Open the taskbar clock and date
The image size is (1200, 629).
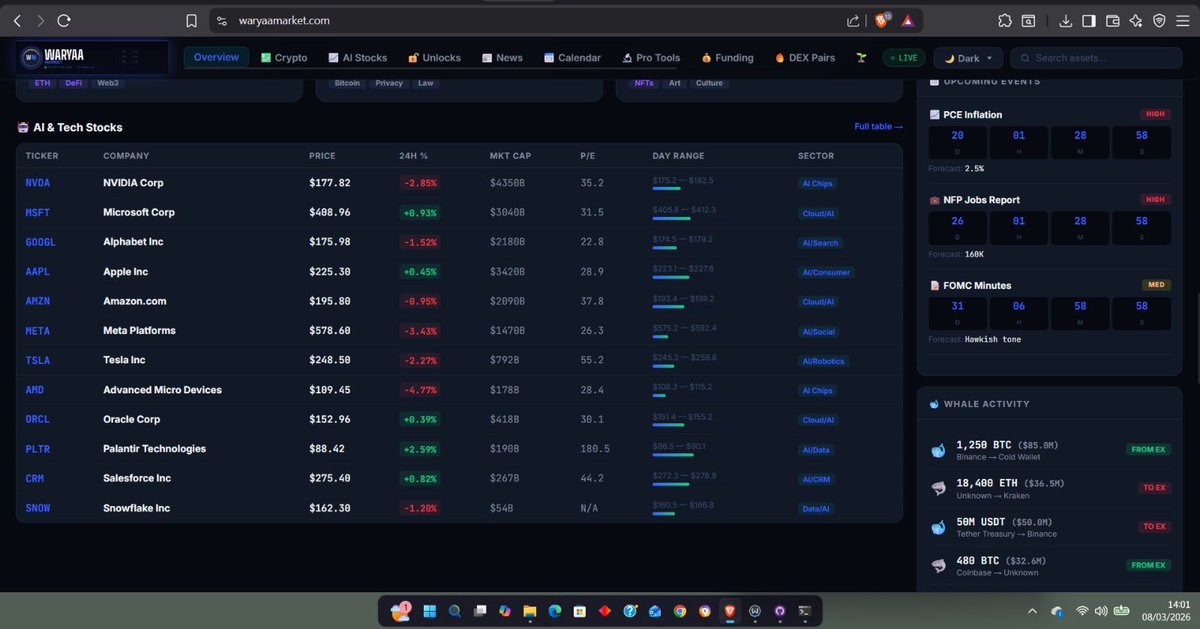point(1168,611)
